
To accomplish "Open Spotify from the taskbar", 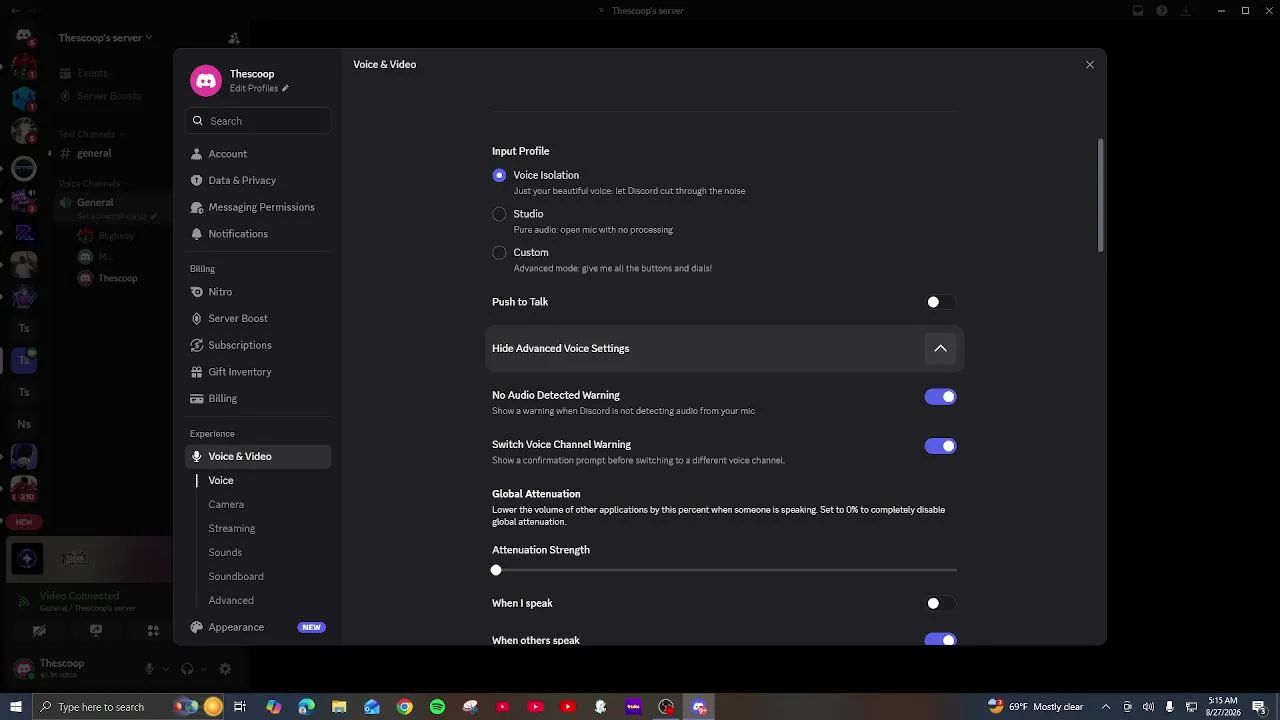I will pos(437,707).
